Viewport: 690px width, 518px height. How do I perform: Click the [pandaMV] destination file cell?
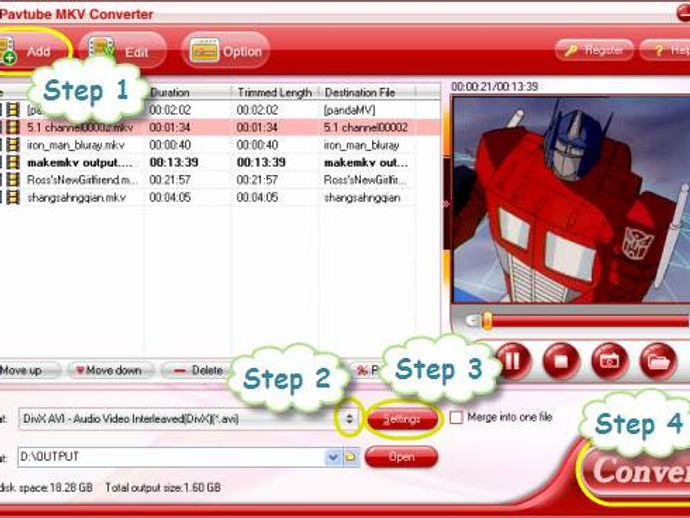pos(350,110)
